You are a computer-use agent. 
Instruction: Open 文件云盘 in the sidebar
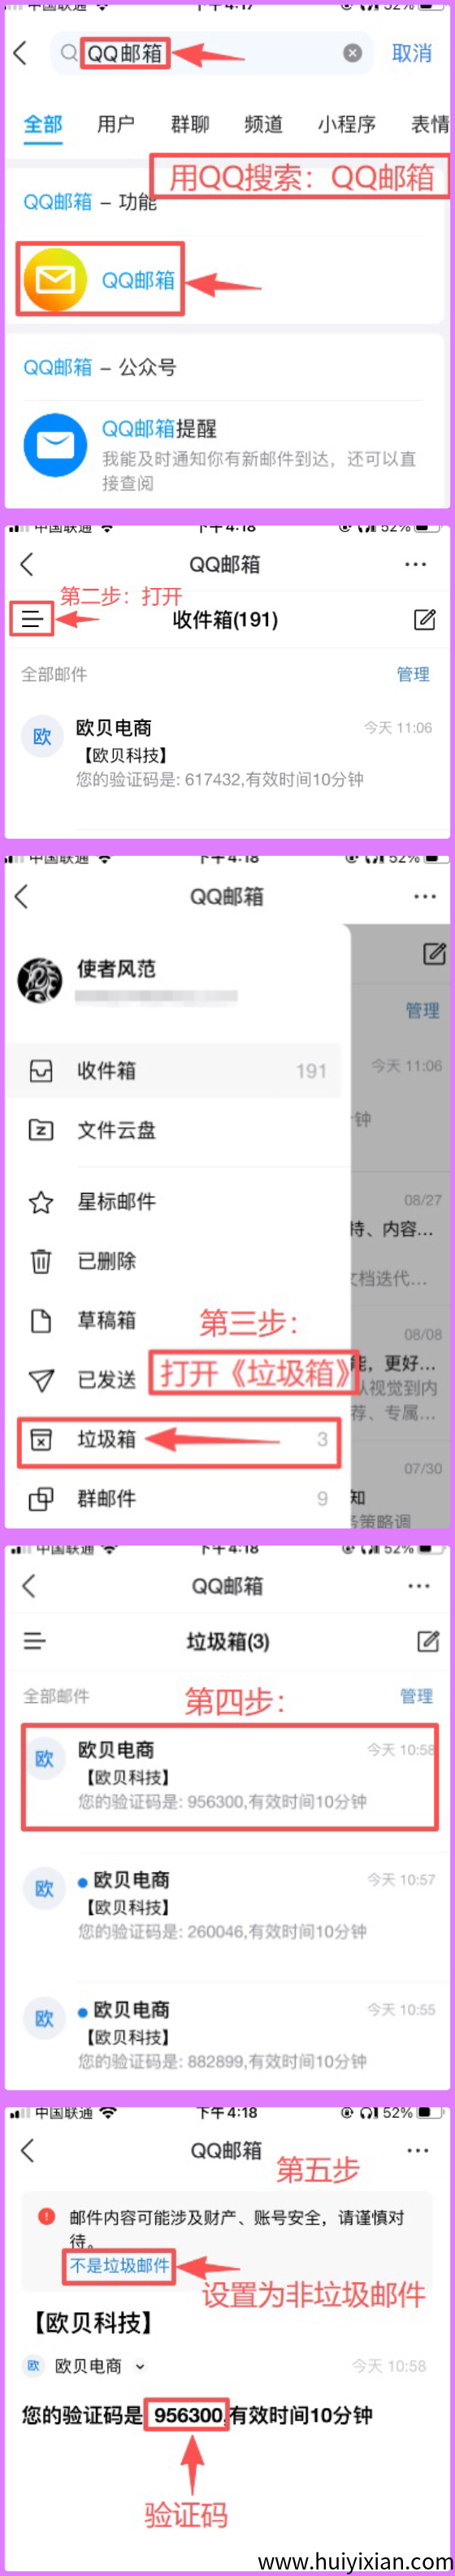coord(178,1129)
